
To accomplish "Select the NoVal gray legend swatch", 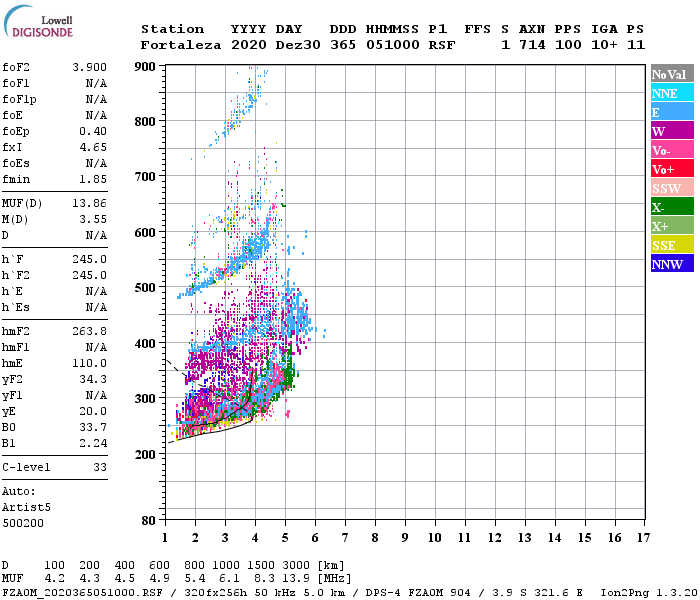I will [672, 74].
